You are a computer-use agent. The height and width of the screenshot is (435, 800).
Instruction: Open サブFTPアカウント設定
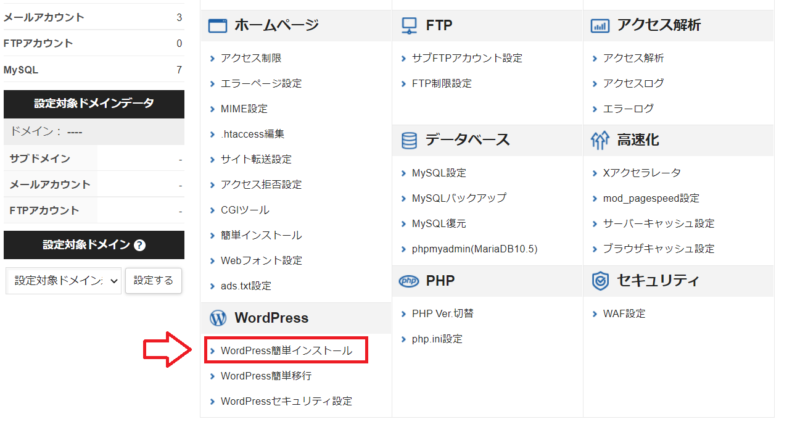tap(467, 58)
